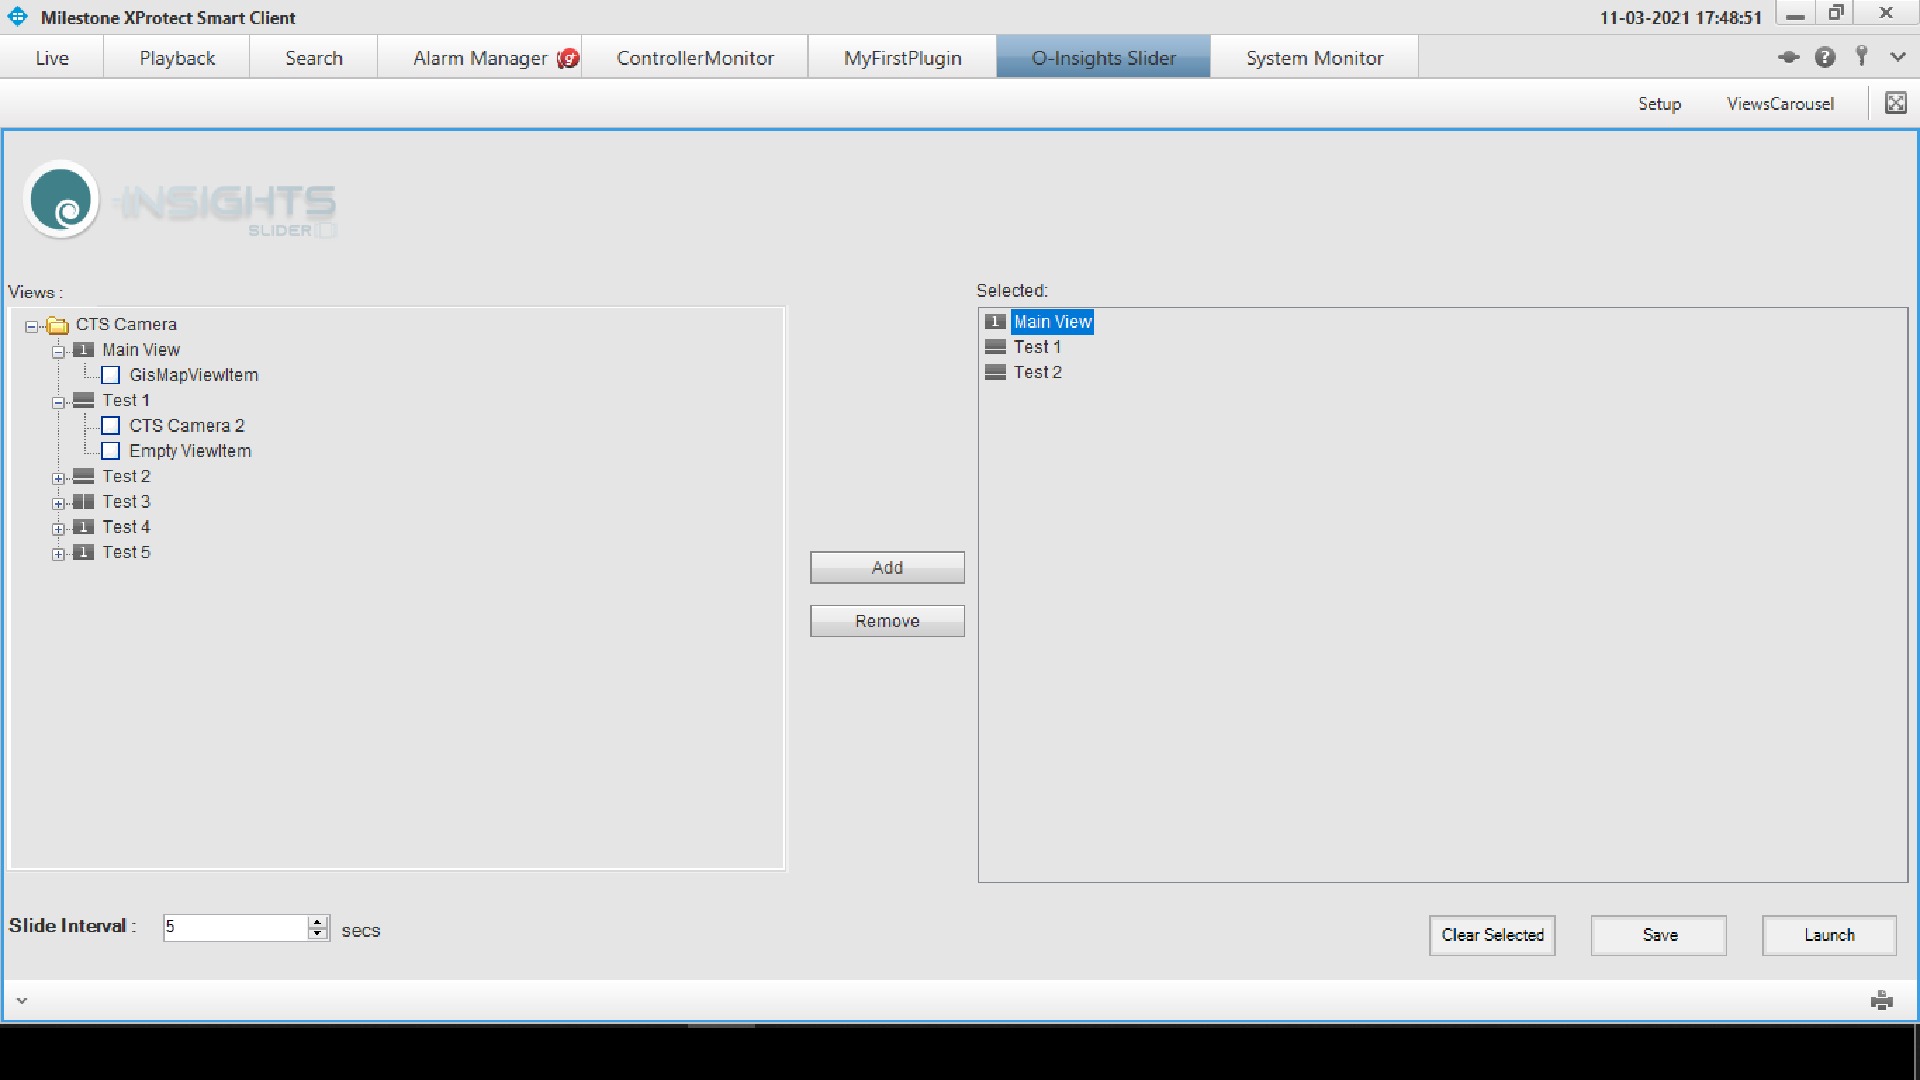Screen dimensions: 1920x1080
Task: Select Empty ViewItem label in the tree
Action: (190, 451)
